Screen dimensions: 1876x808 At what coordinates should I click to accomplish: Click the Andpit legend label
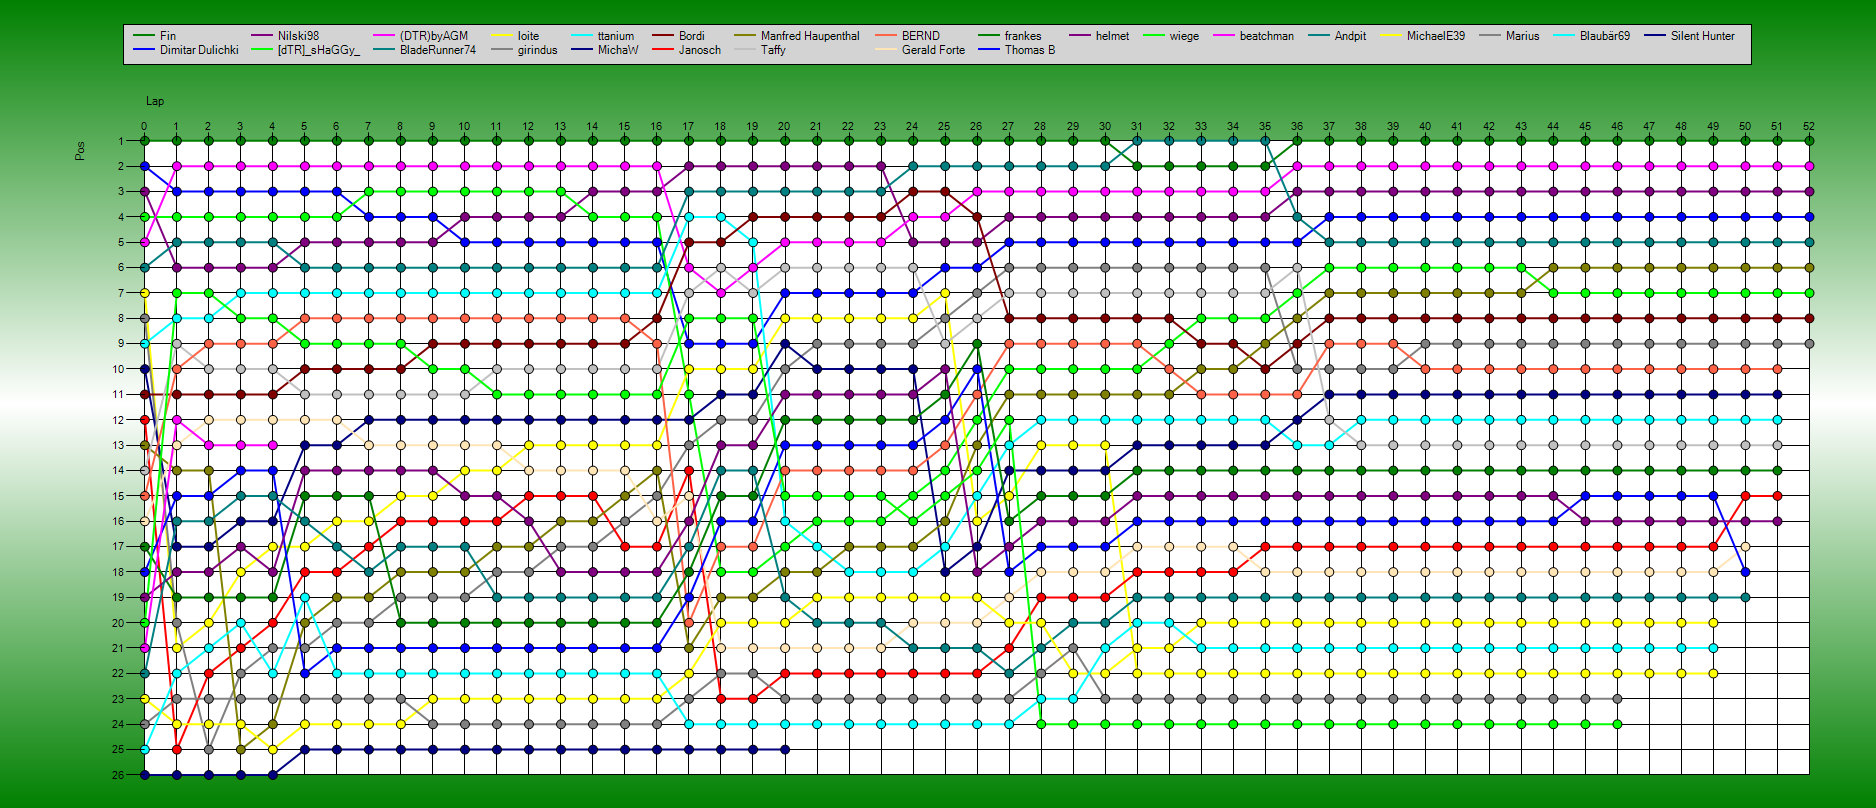[1350, 36]
